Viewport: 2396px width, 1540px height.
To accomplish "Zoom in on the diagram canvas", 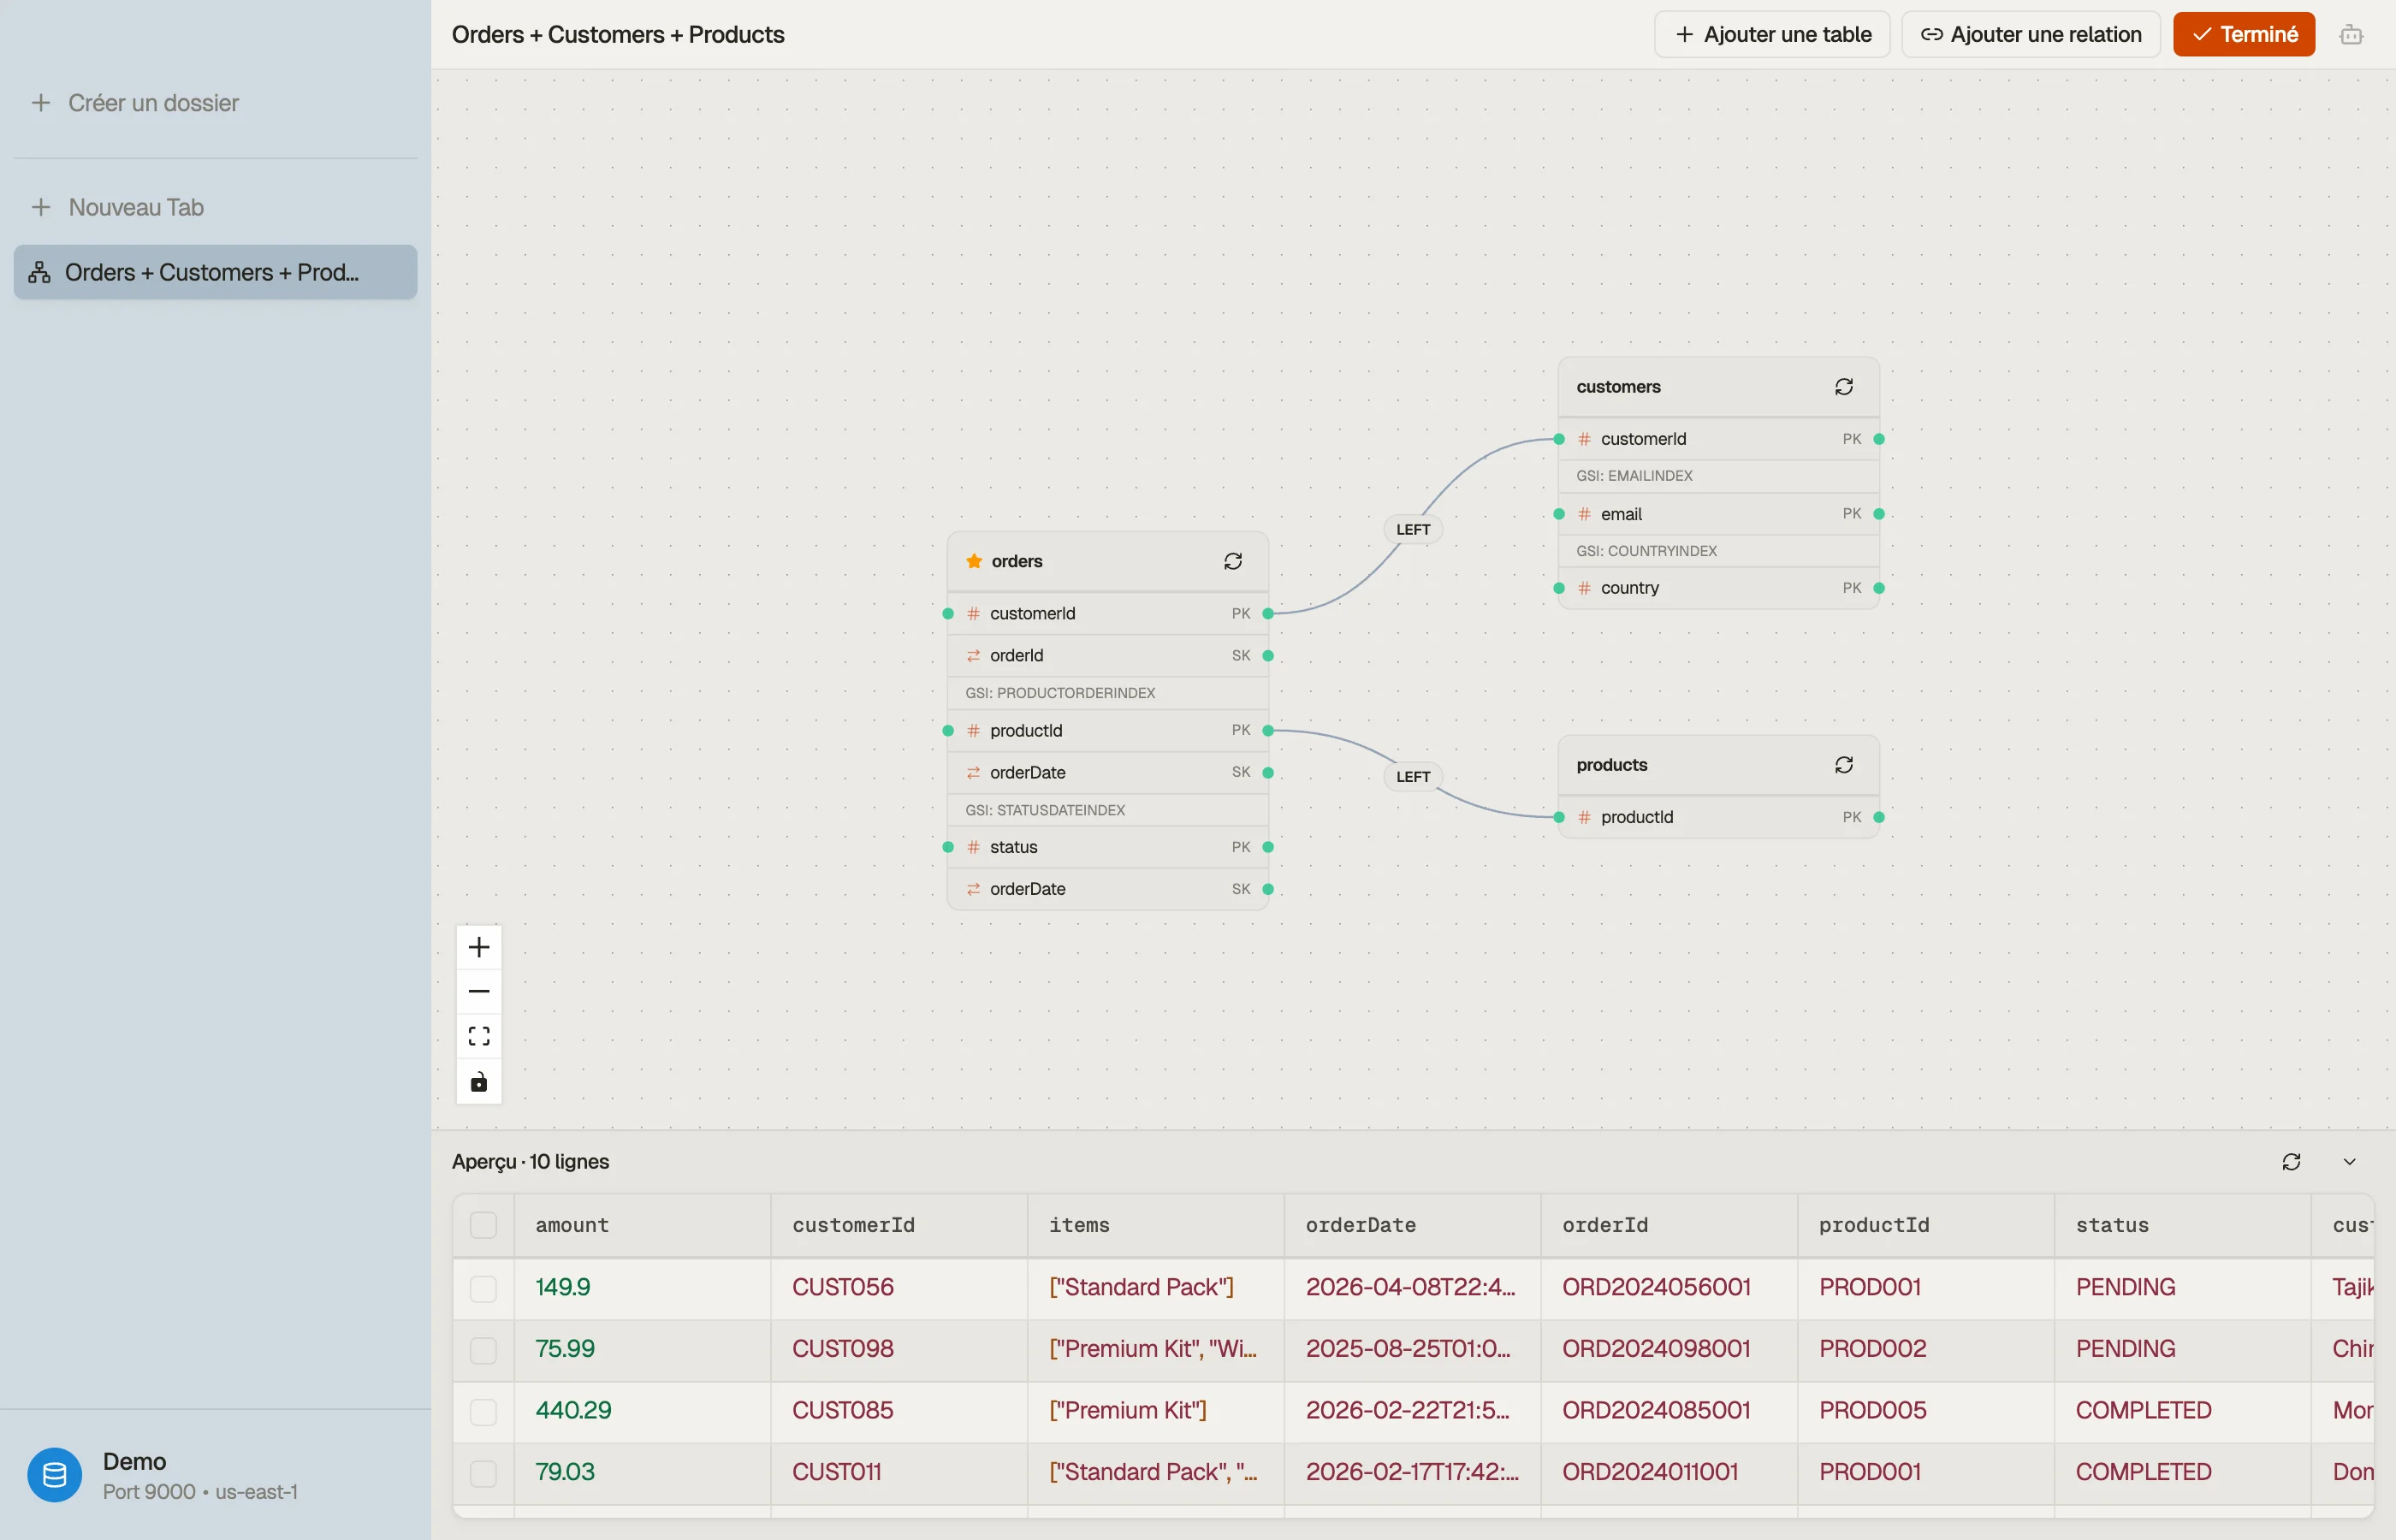I will 479,946.
